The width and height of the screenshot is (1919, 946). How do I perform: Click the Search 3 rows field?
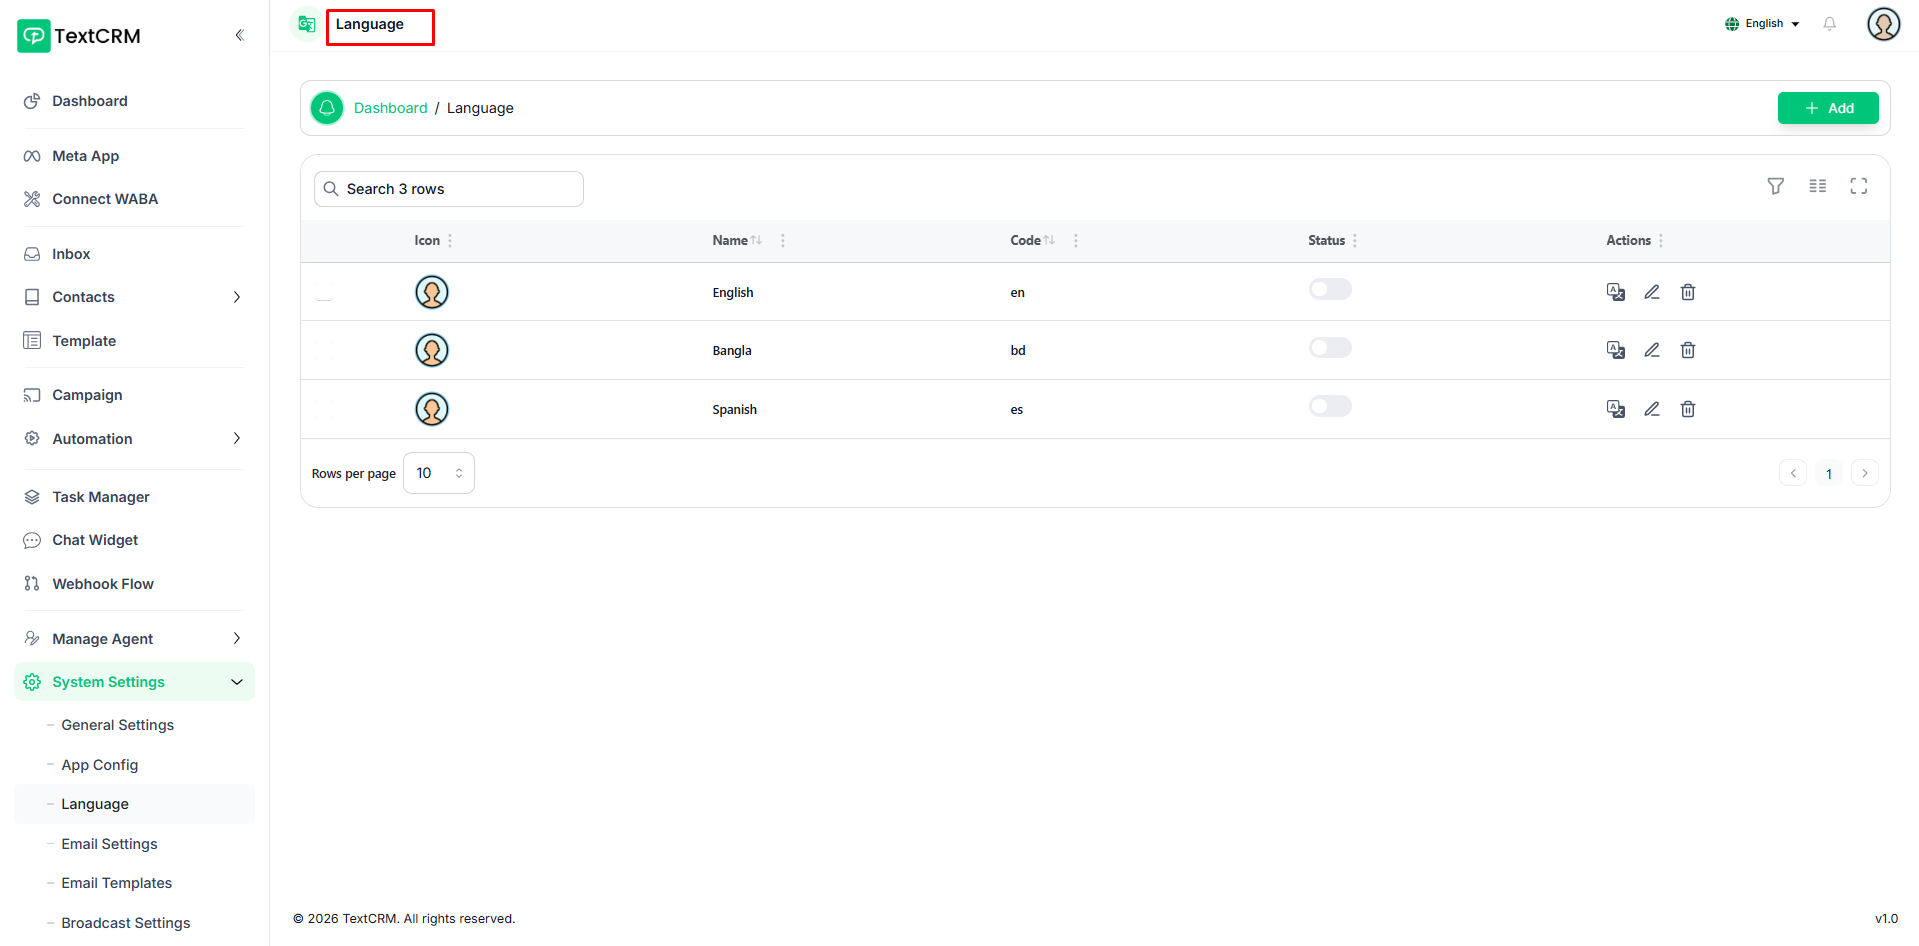click(449, 189)
